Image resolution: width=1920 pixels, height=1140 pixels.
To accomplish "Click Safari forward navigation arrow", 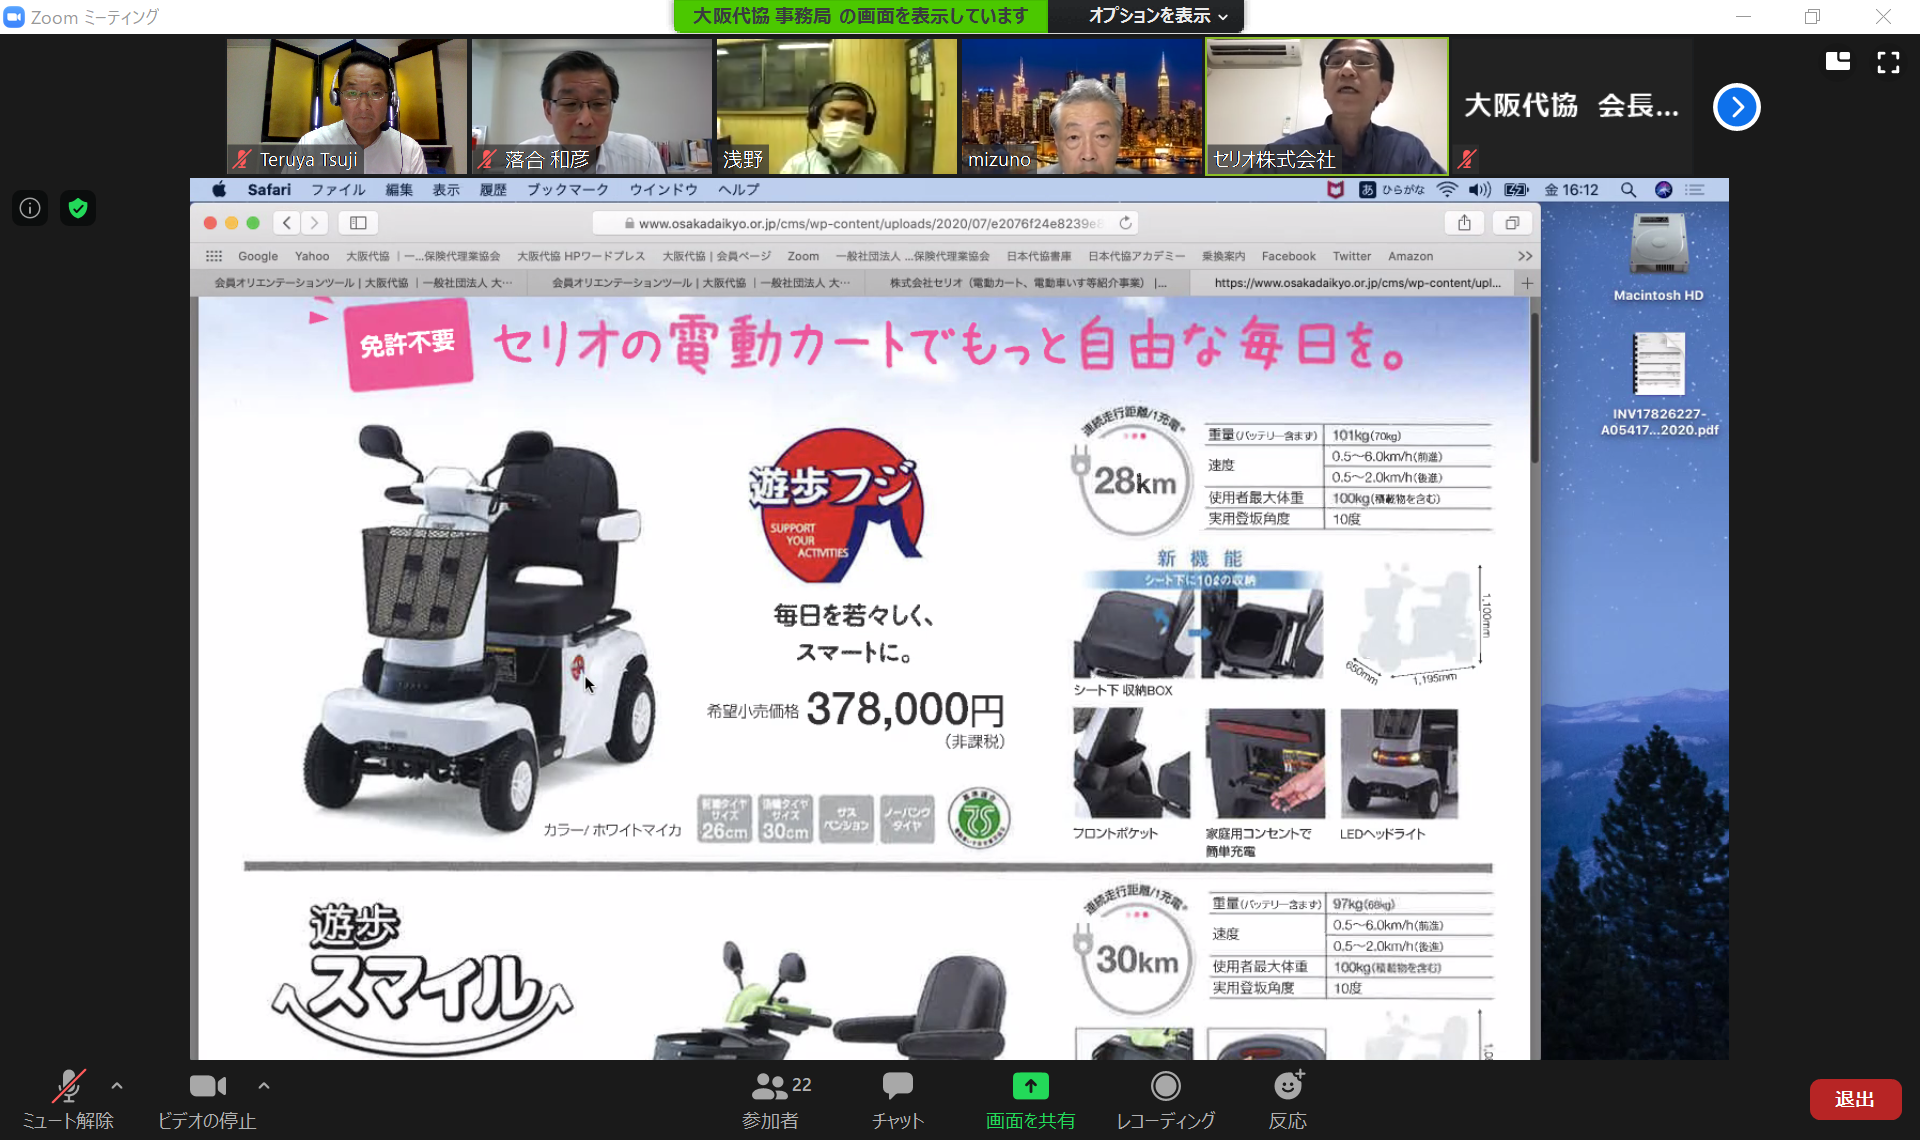I will coord(315,223).
